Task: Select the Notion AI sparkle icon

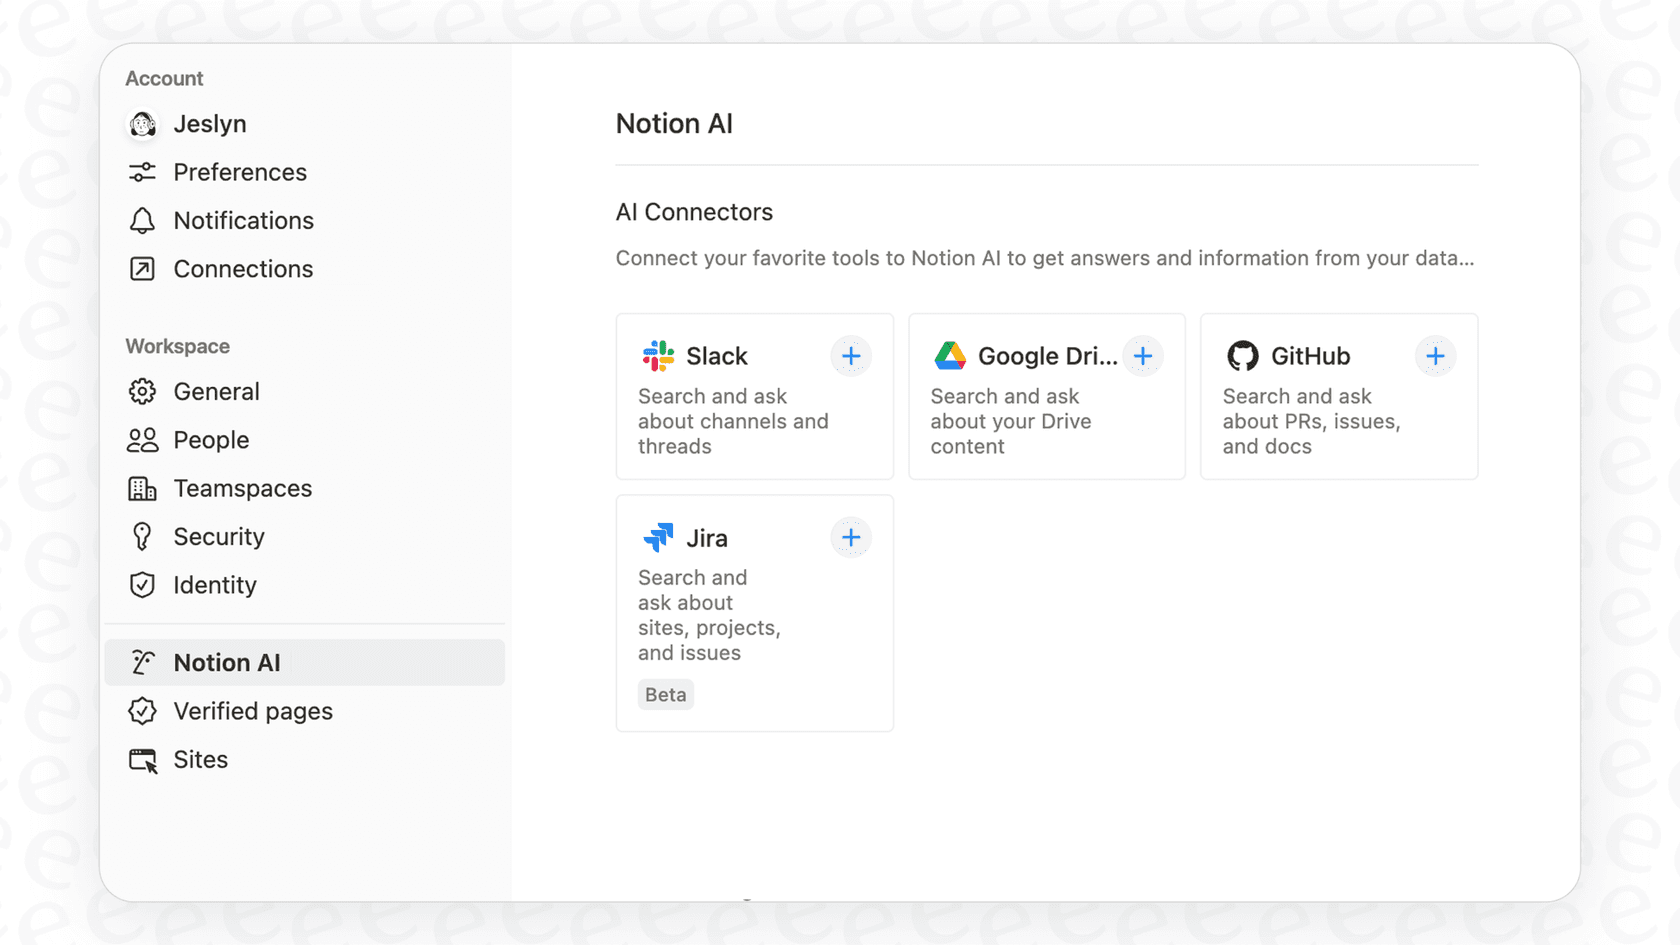Action: coord(143,662)
